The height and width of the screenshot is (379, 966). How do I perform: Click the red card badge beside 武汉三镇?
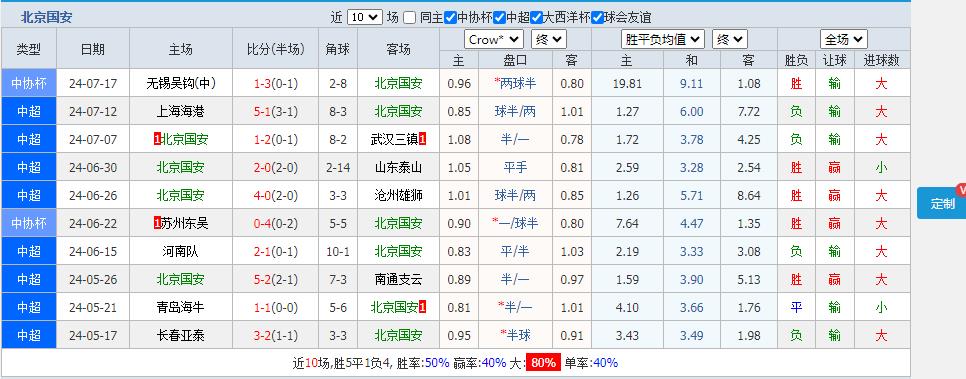[x=423, y=139]
